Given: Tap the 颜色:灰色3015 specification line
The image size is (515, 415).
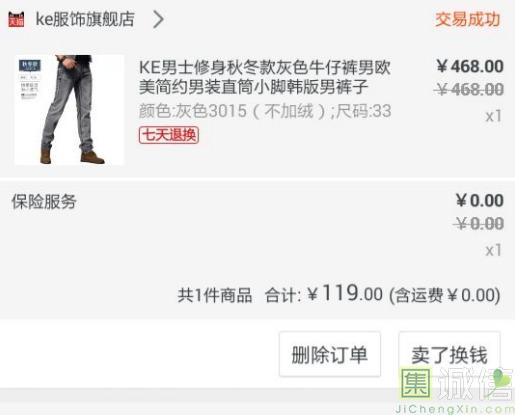Looking at the screenshot, I should click(265, 111).
